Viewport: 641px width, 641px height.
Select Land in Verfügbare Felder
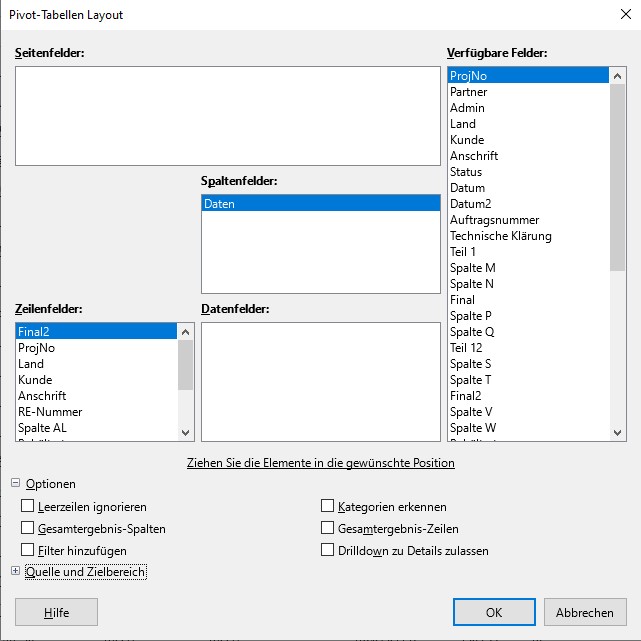(x=528, y=123)
